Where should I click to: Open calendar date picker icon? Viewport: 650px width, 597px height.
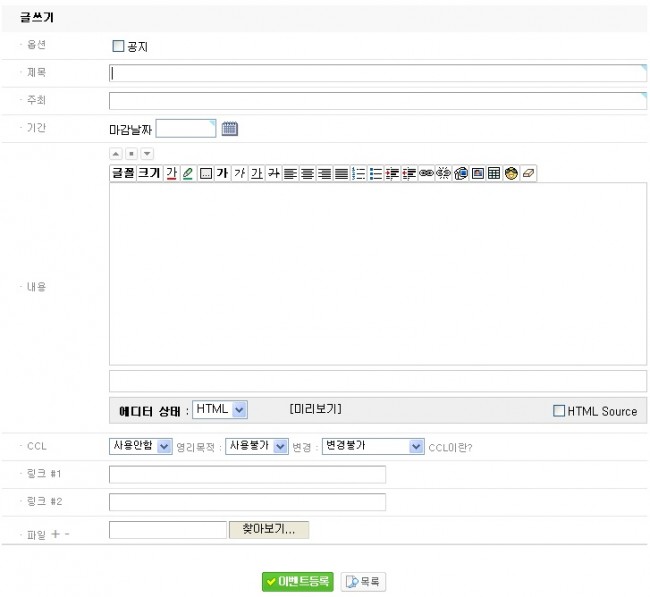(x=230, y=129)
